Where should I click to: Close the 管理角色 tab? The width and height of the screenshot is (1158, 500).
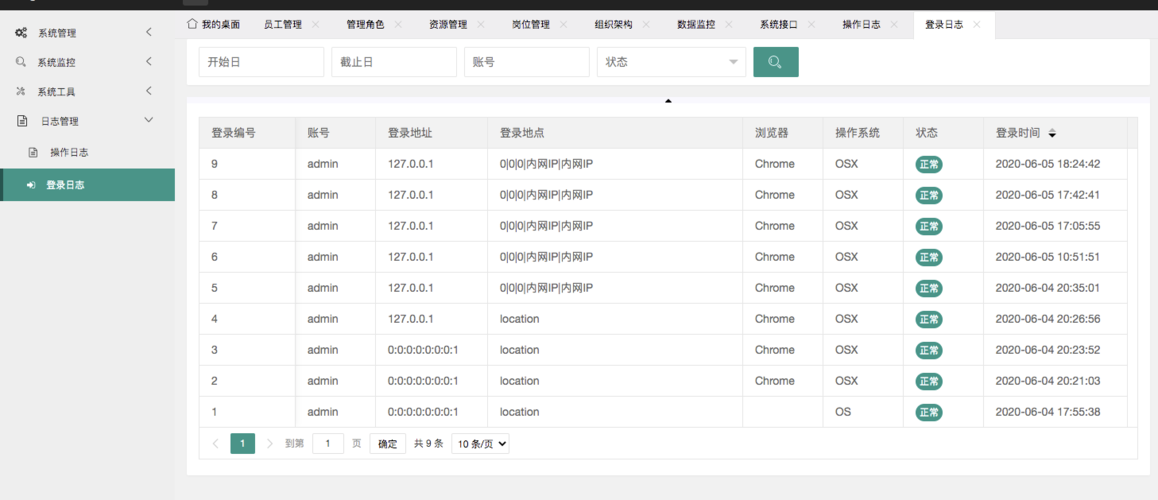398,24
